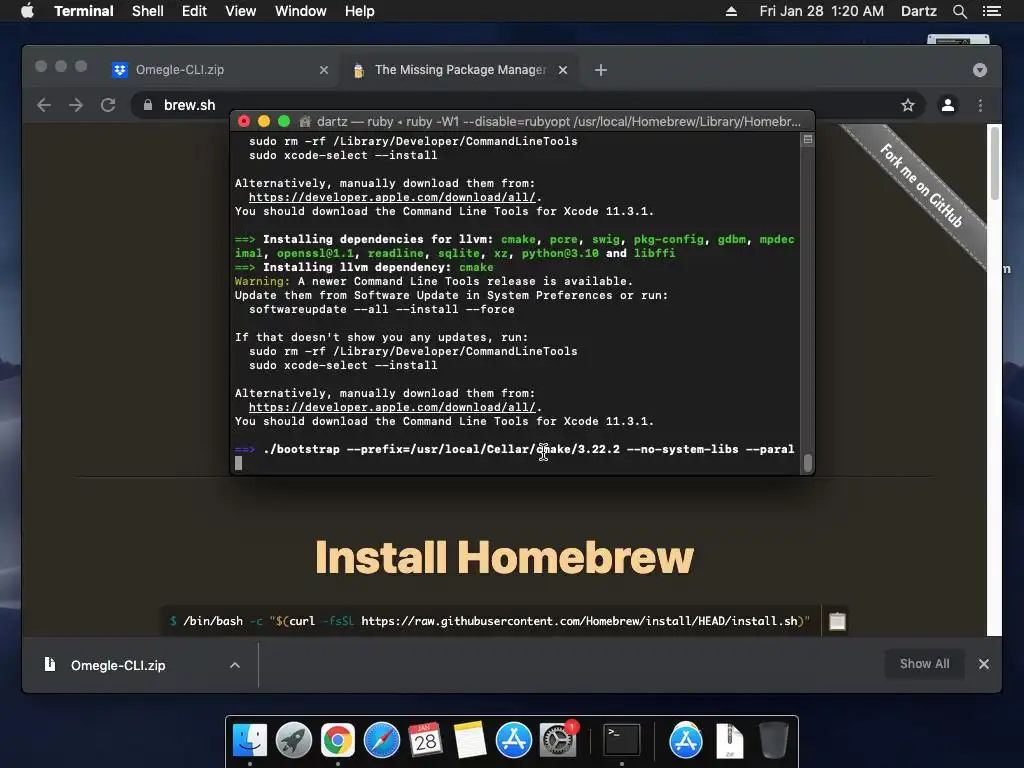Open Trash from the Dock

pyautogui.click(x=773, y=741)
